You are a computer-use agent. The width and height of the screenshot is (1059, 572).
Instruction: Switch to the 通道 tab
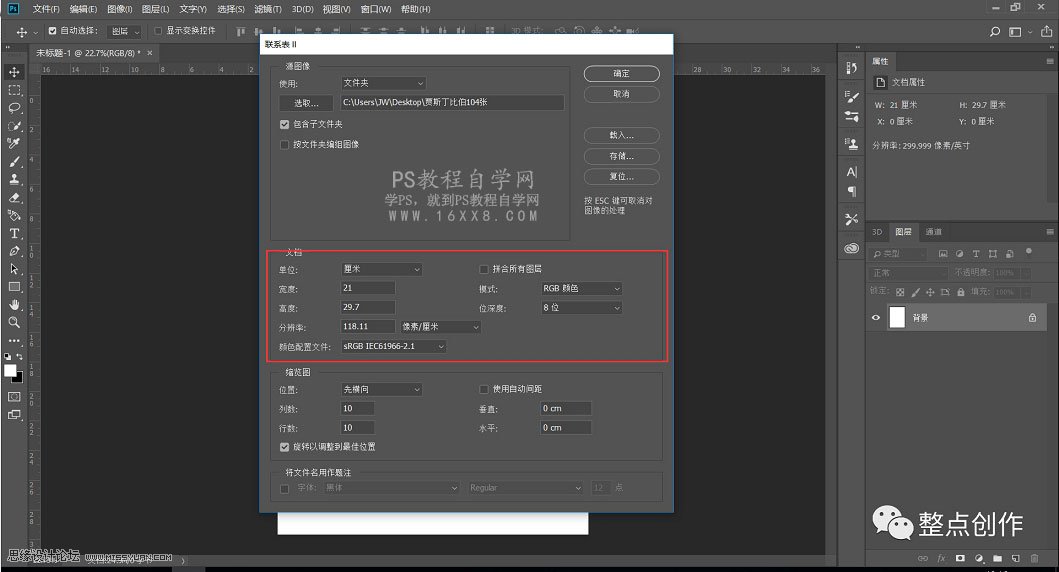pos(933,232)
